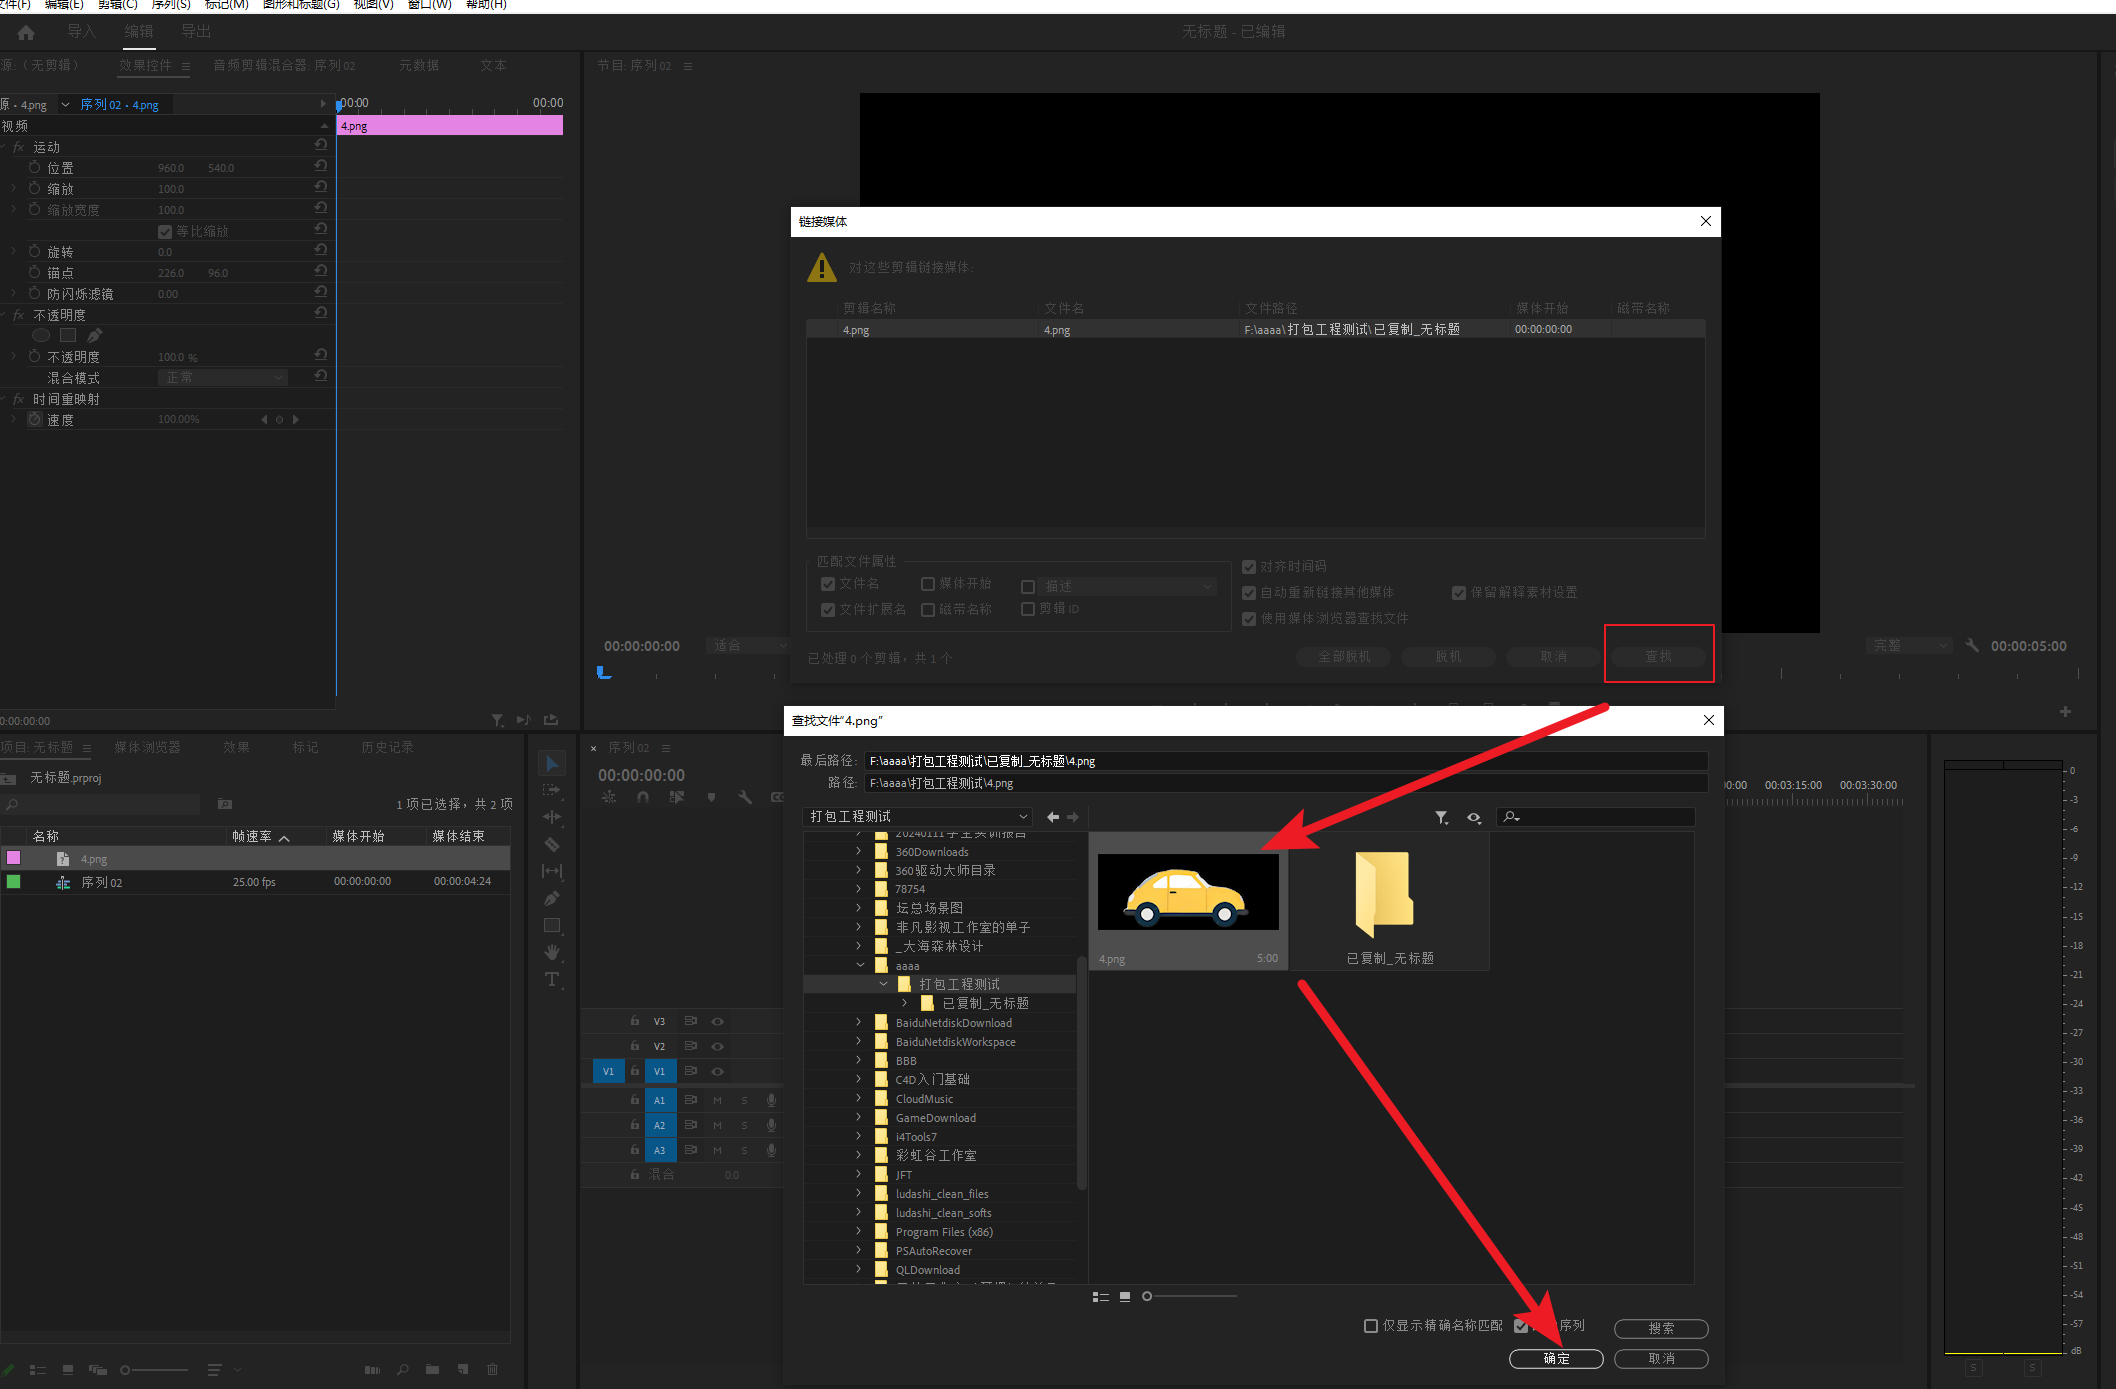Image resolution: width=2116 pixels, height=1389 pixels.
Task: Open the file type filter icon
Action: [x=1441, y=818]
